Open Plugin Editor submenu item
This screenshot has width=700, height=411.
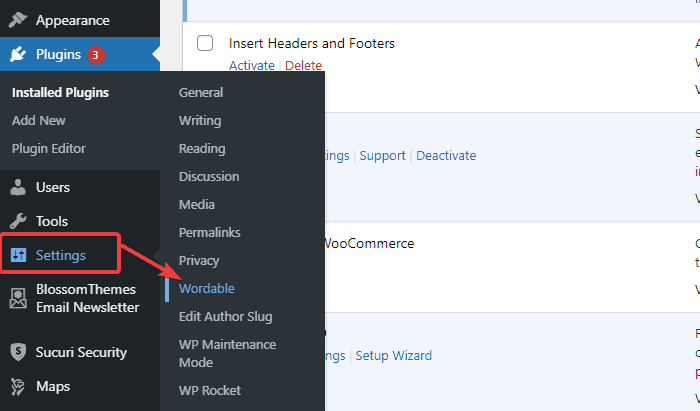point(49,149)
